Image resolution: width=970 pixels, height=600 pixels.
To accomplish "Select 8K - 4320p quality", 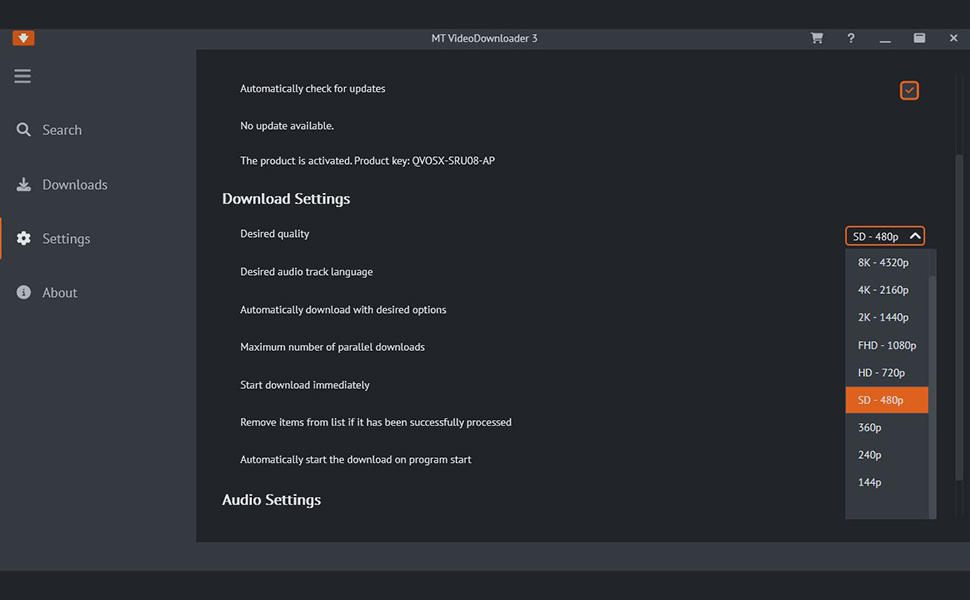I will point(886,262).
